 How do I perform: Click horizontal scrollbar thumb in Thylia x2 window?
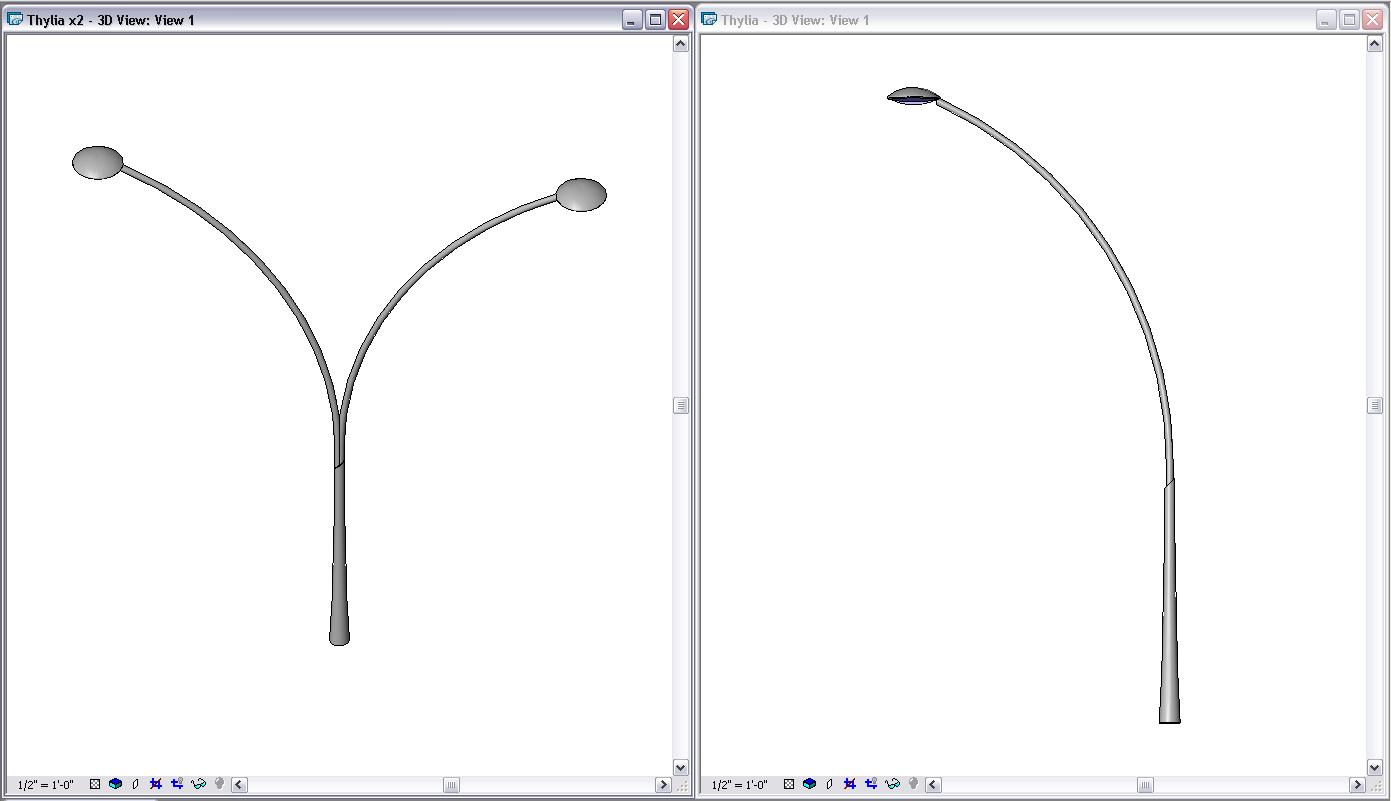pos(451,785)
